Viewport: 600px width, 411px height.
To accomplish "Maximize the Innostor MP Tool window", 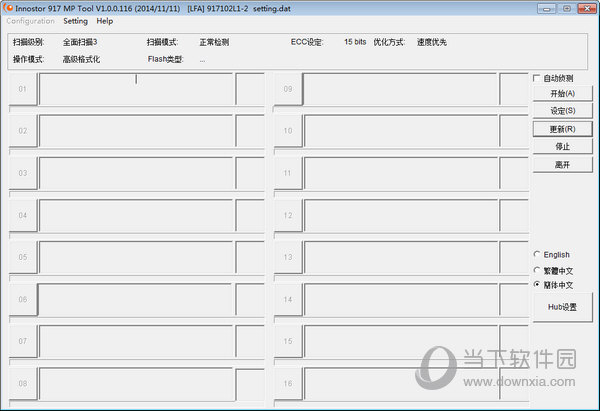I will [x=567, y=8].
